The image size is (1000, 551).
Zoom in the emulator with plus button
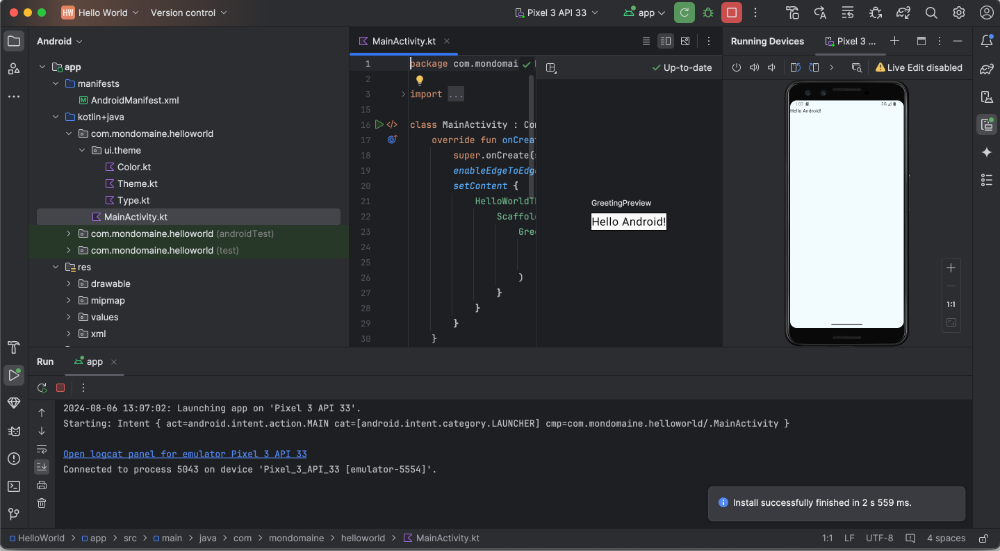tap(951, 268)
